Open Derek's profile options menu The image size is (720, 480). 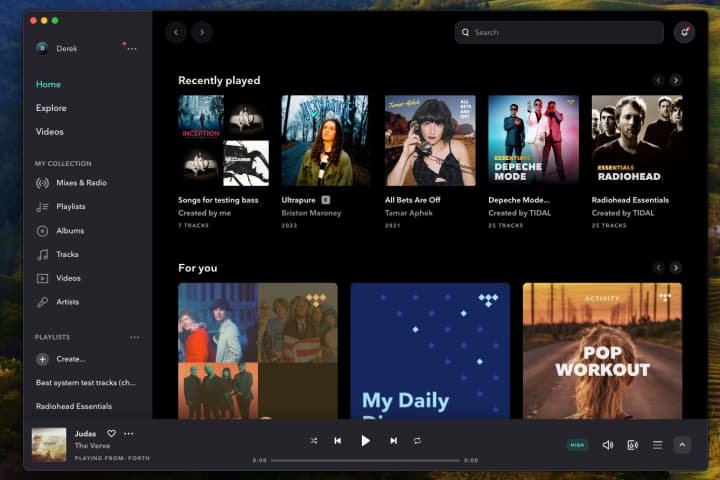(x=132, y=49)
